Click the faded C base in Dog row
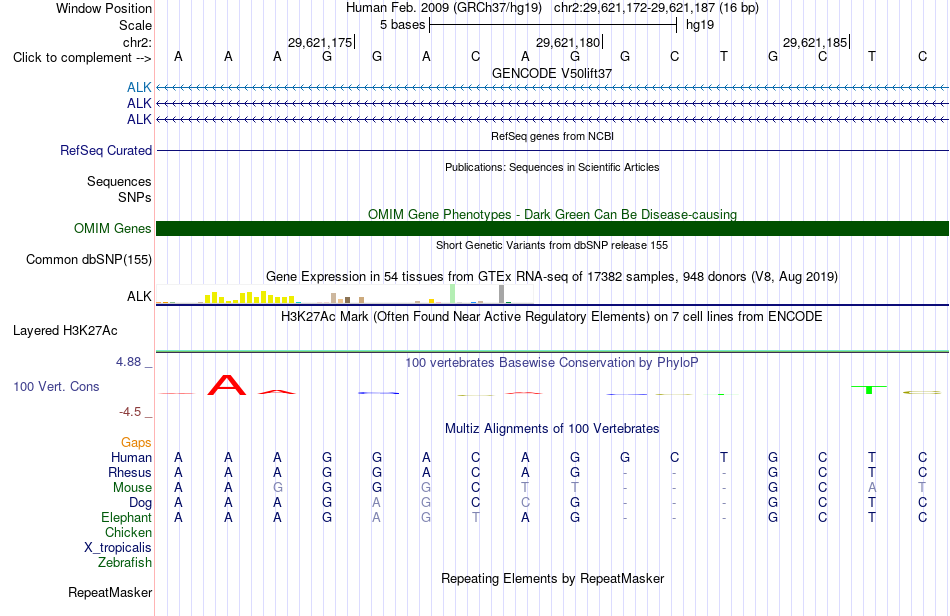The height and width of the screenshot is (616, 950). pos(525,503)
